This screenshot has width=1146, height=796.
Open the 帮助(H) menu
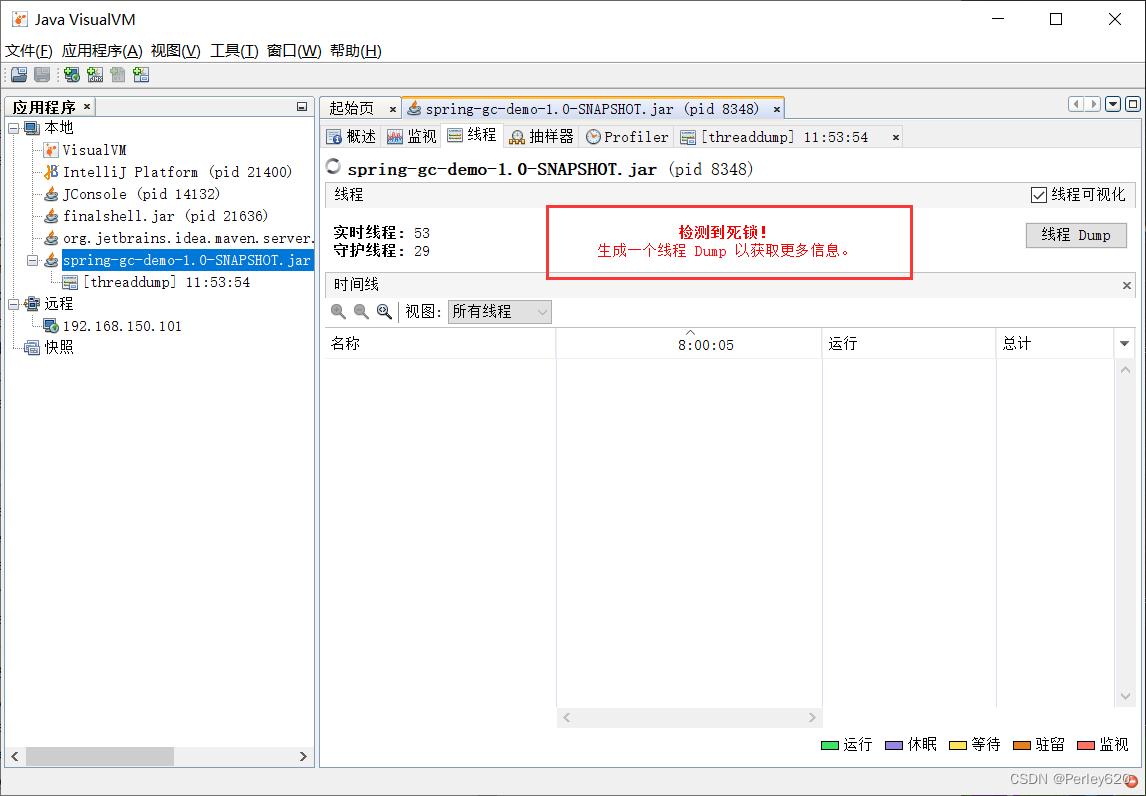pos(356,50)
